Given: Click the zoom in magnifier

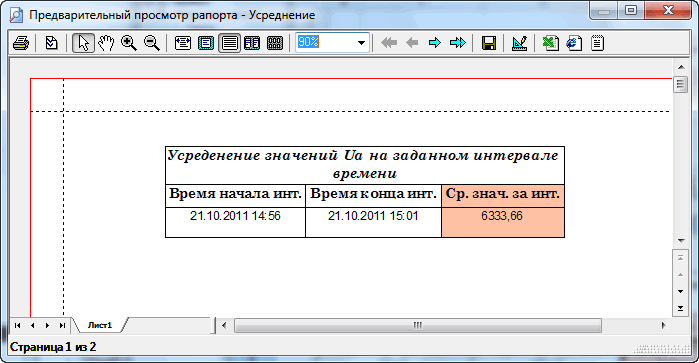Looking at the screenshot, I should 129,43.
